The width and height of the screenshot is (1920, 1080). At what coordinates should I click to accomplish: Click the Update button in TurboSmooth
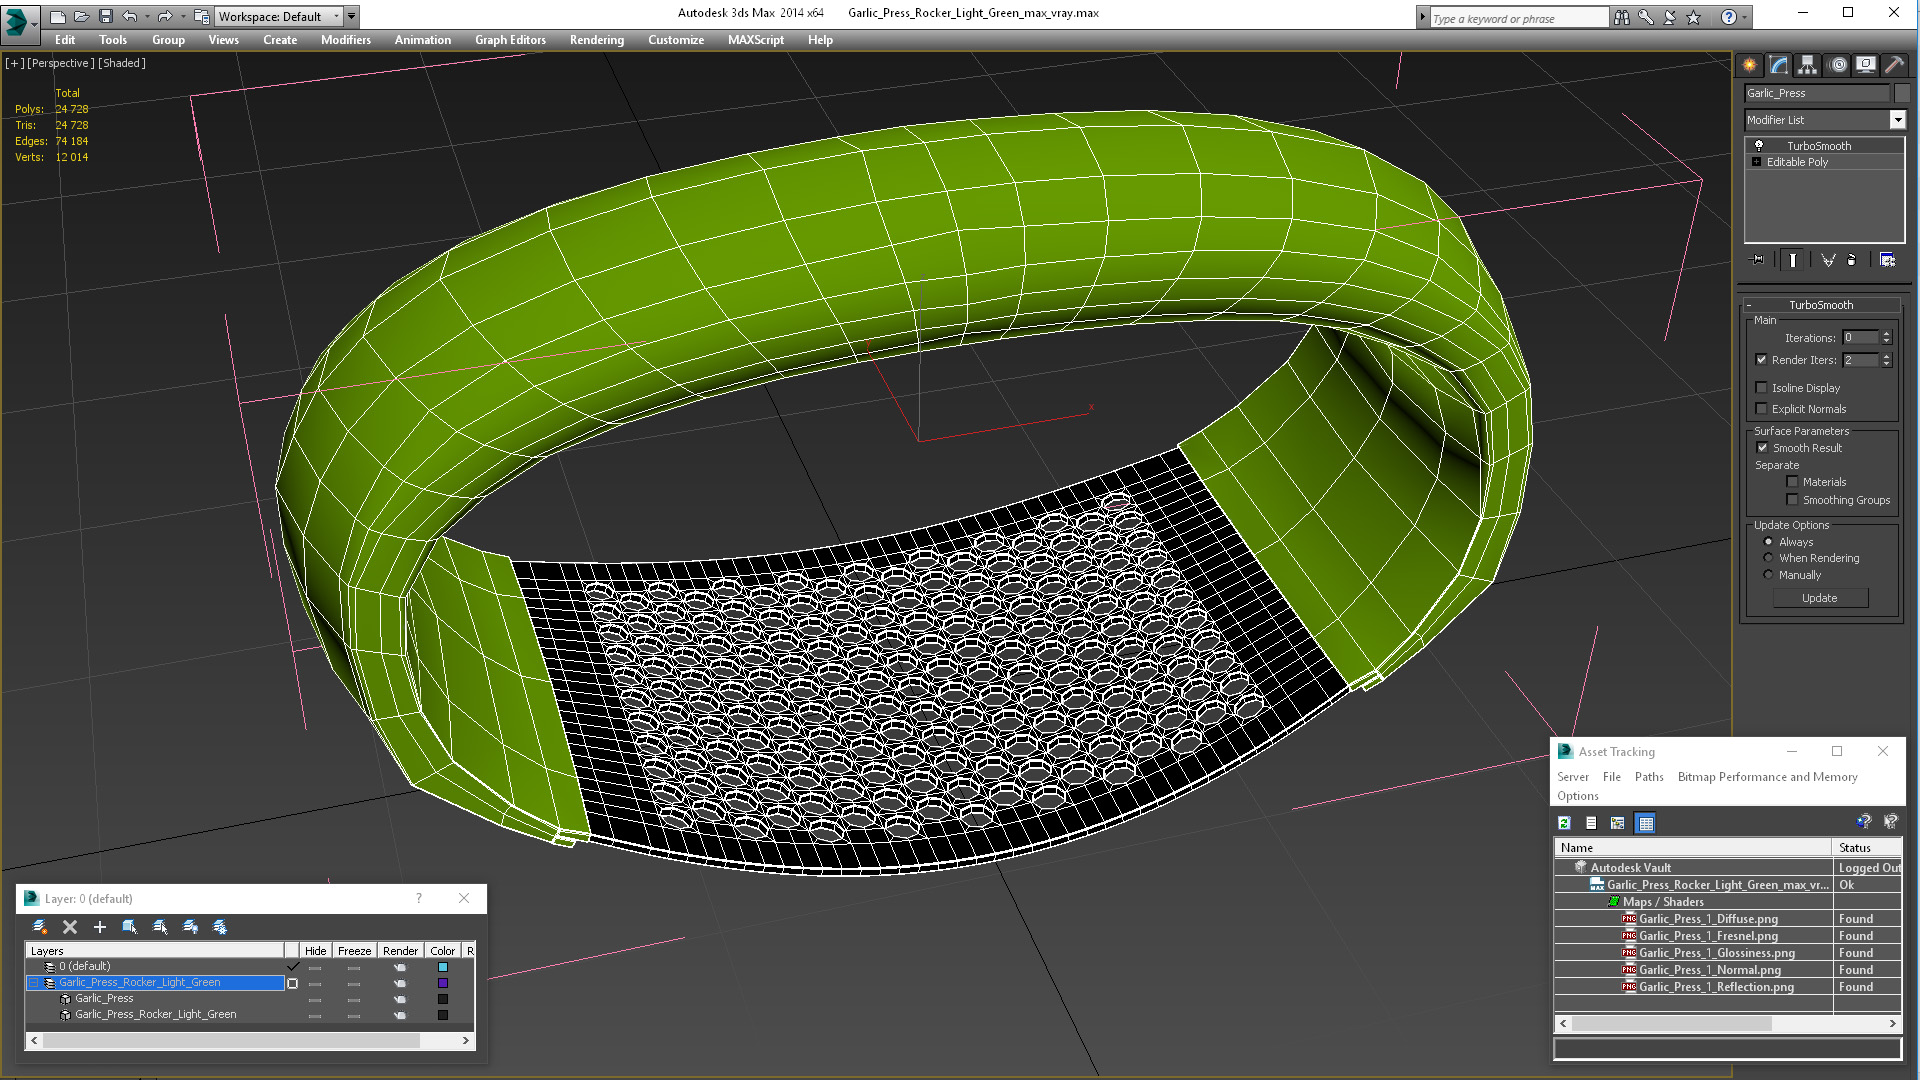1819,598
